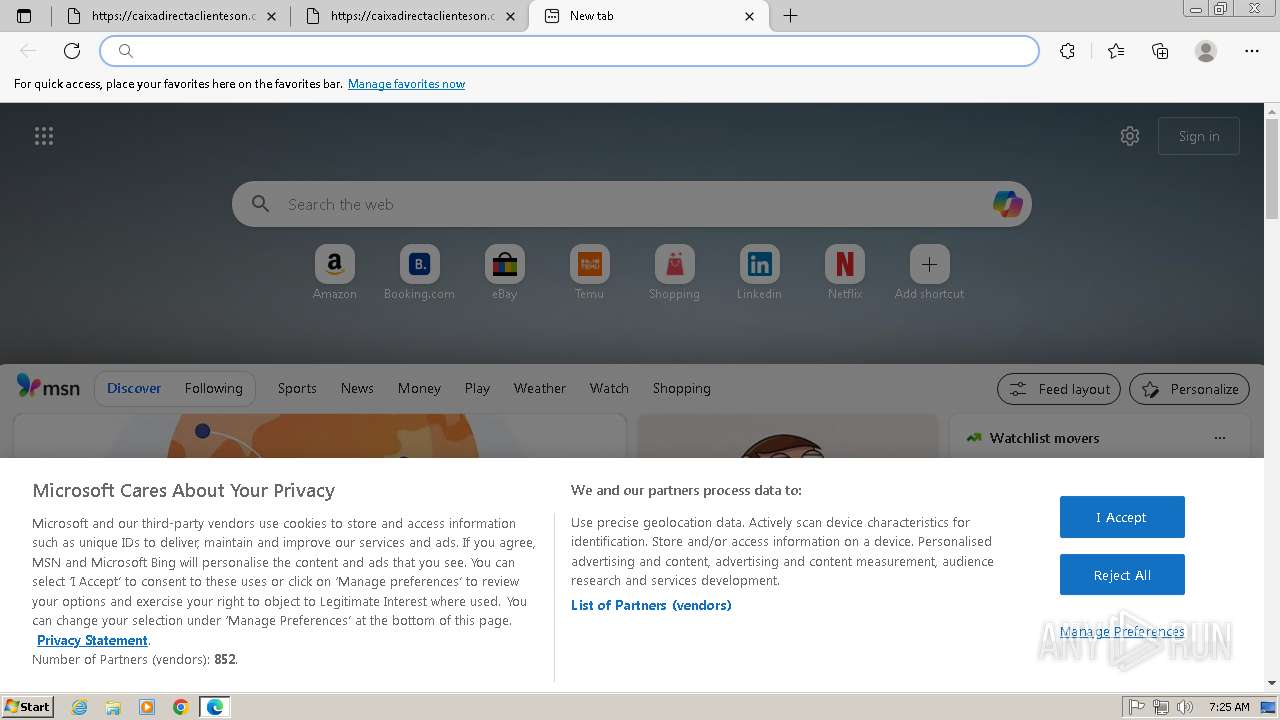The width and height of the screenshot is (1280, 720).
Task: Open the Privacy Statement link
Action: 92,640
